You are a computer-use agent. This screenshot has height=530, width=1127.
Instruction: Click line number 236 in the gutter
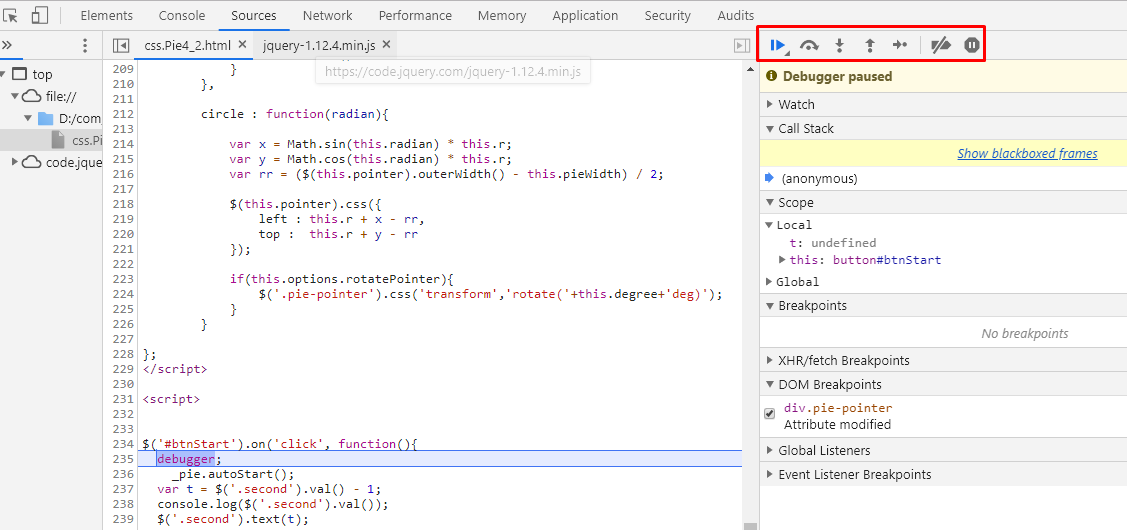click(x=124, y=474)
